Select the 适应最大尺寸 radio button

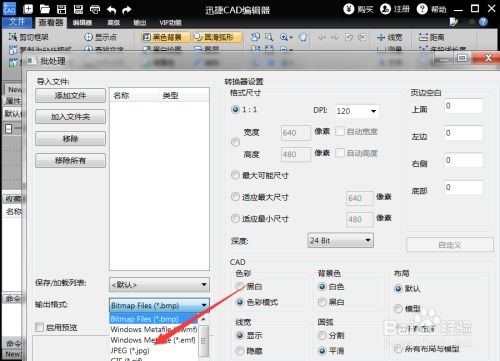(x=235, y=197)
